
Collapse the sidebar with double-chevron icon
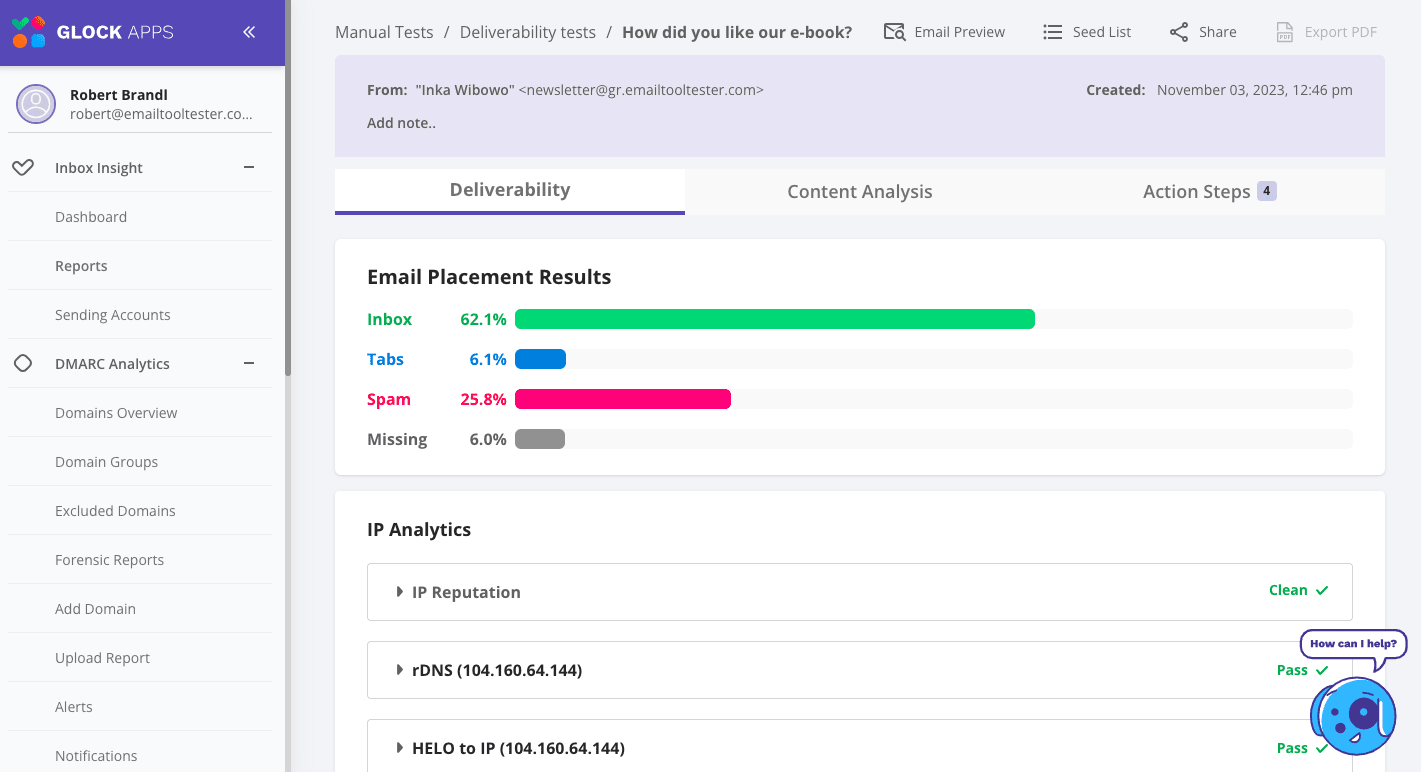249,32
